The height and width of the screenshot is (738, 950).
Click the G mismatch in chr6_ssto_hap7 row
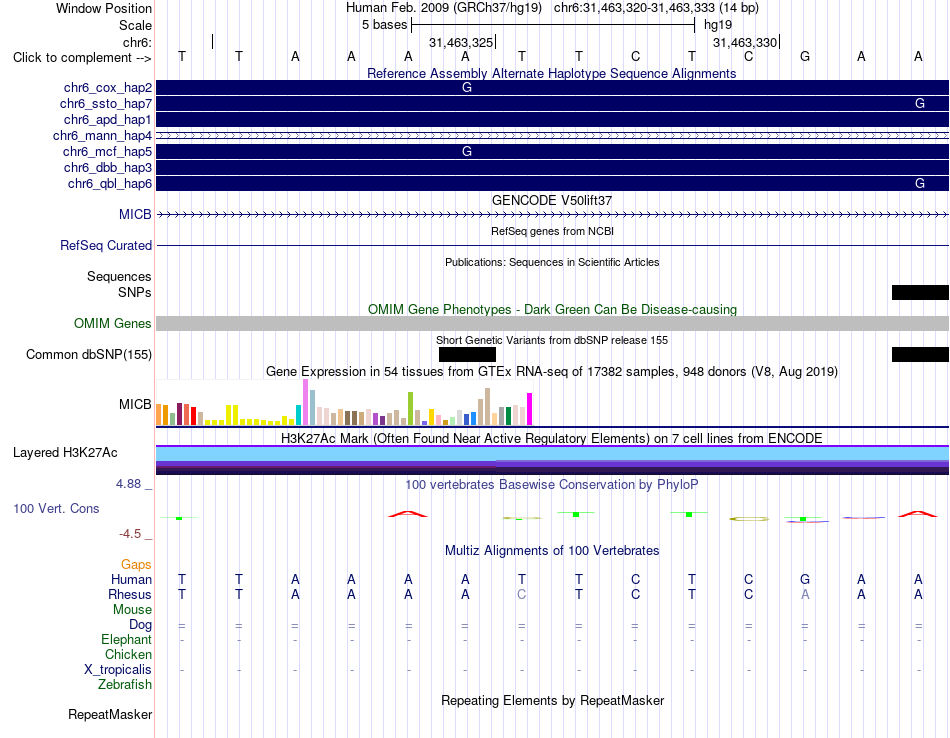920,104
